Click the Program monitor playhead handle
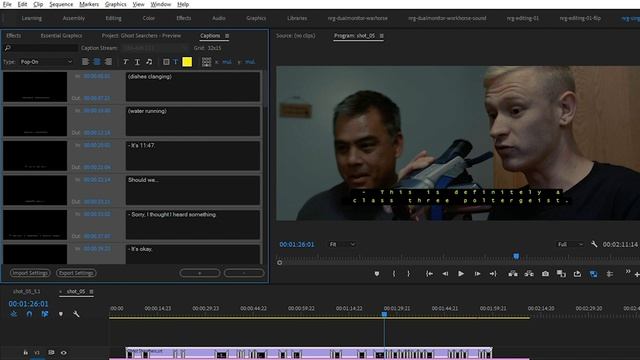Viewport: 640px width, 360px height. 516,256
